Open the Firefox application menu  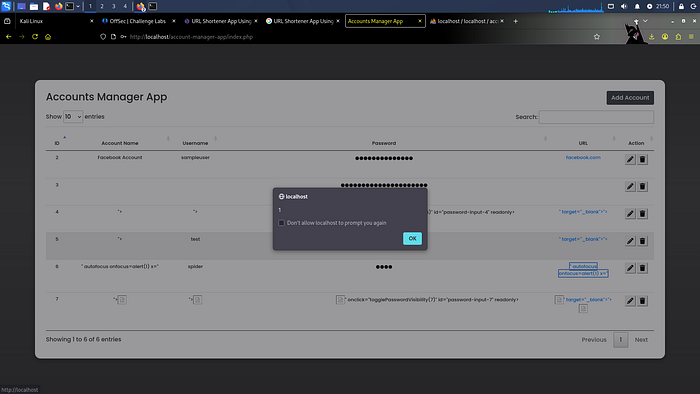[691, 37]
